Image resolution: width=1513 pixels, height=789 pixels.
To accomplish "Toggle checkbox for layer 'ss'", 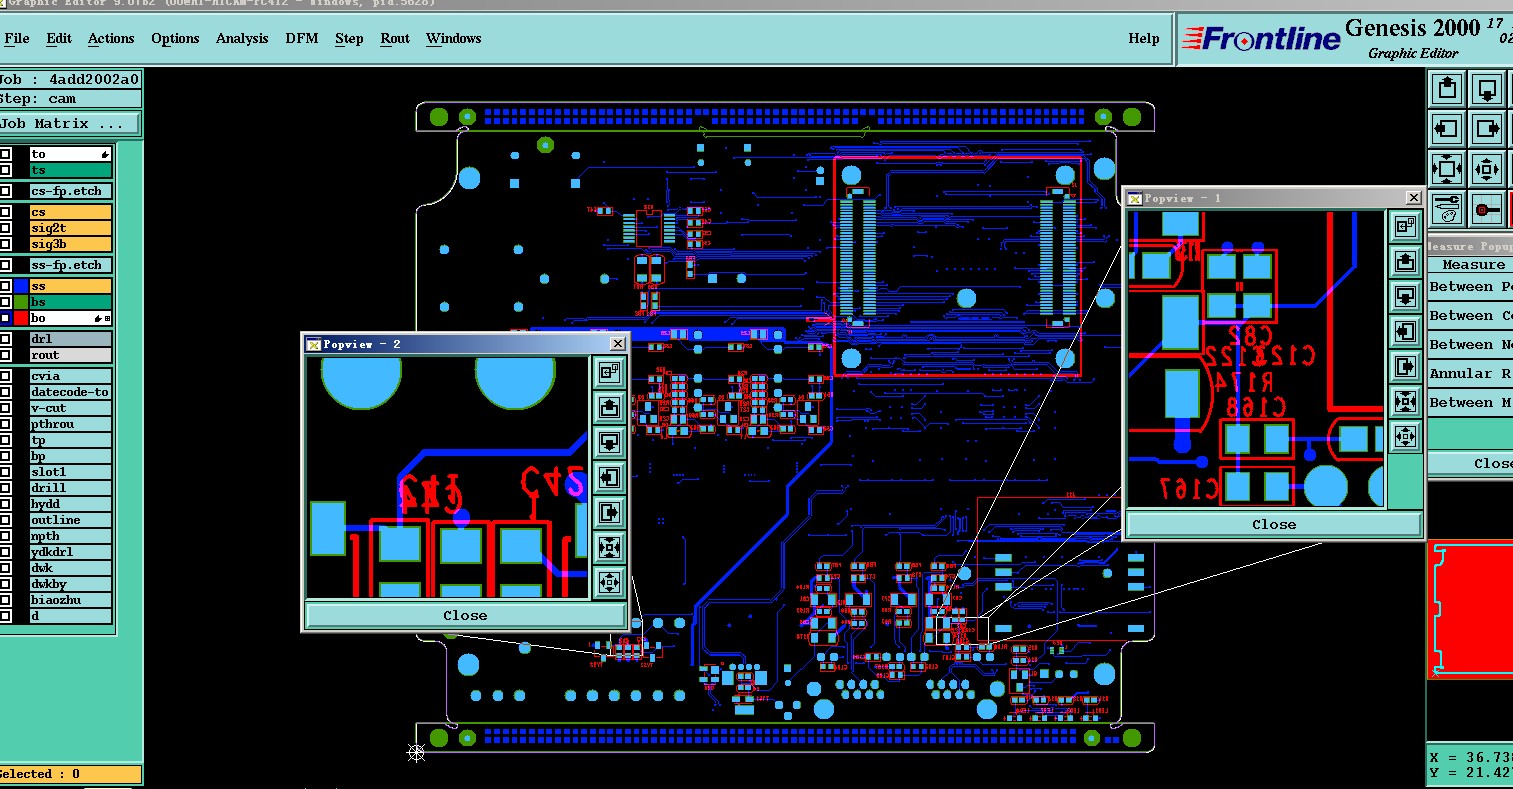I will pos(6,286).
